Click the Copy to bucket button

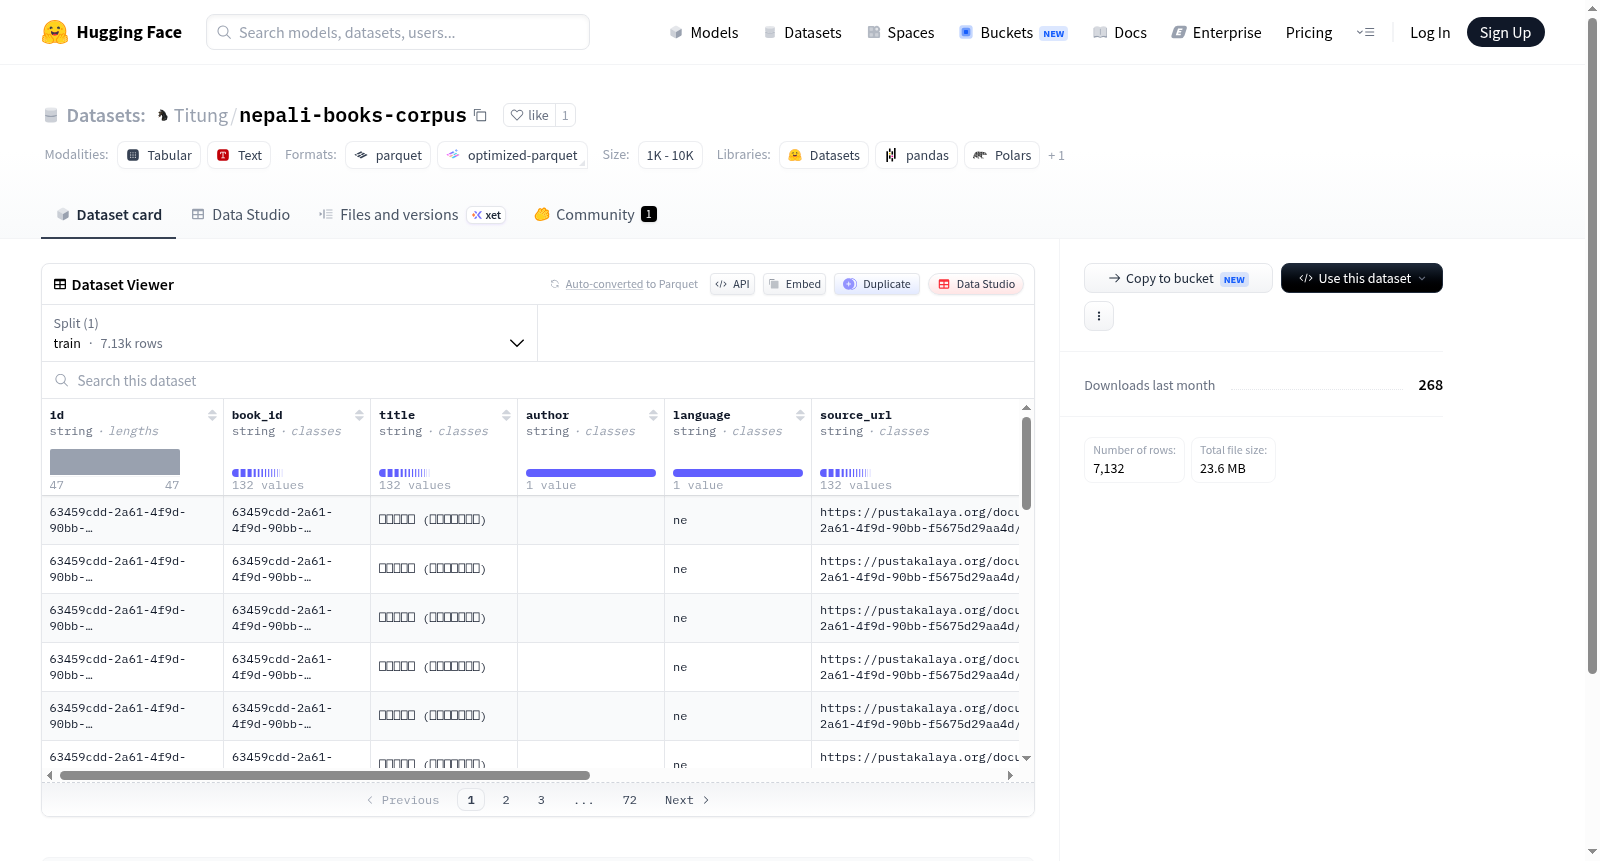(1178, 278)
